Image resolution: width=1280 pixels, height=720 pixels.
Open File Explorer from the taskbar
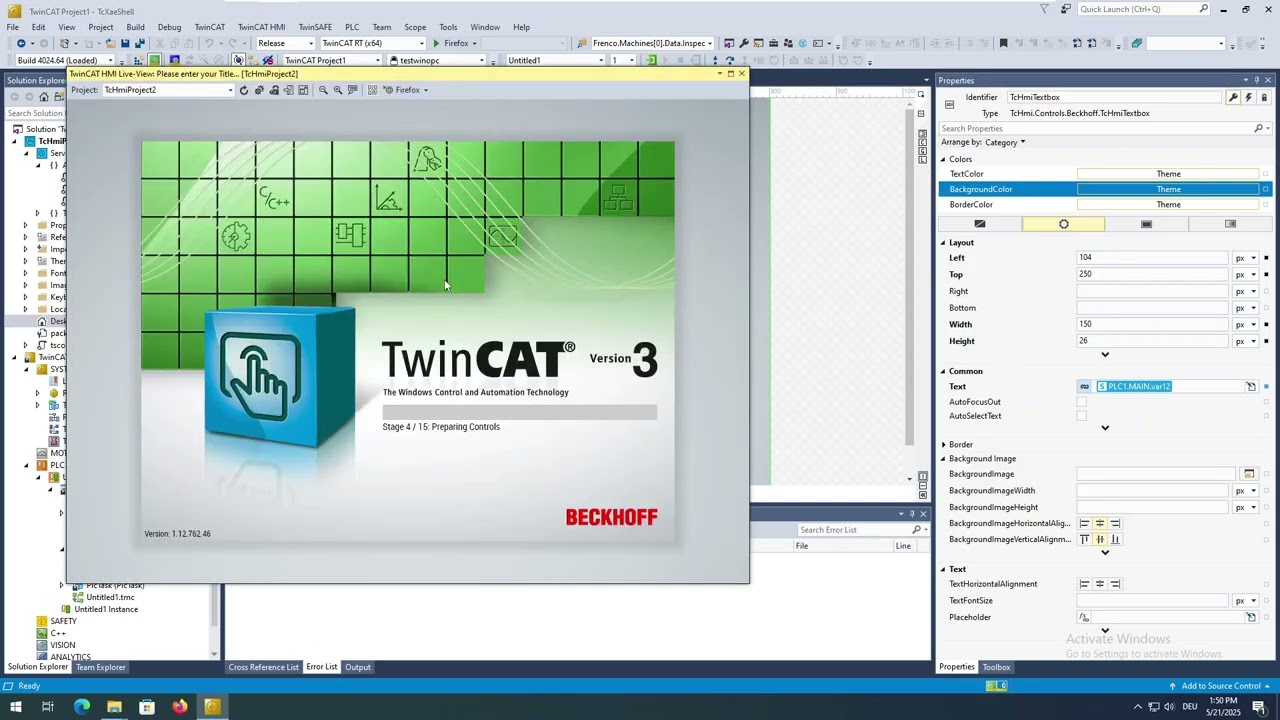(114, 707)
